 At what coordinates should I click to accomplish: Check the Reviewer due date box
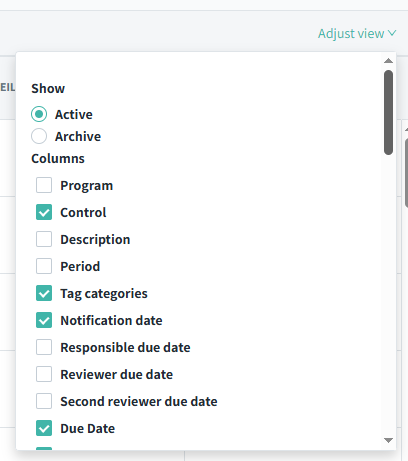[44, 374]
